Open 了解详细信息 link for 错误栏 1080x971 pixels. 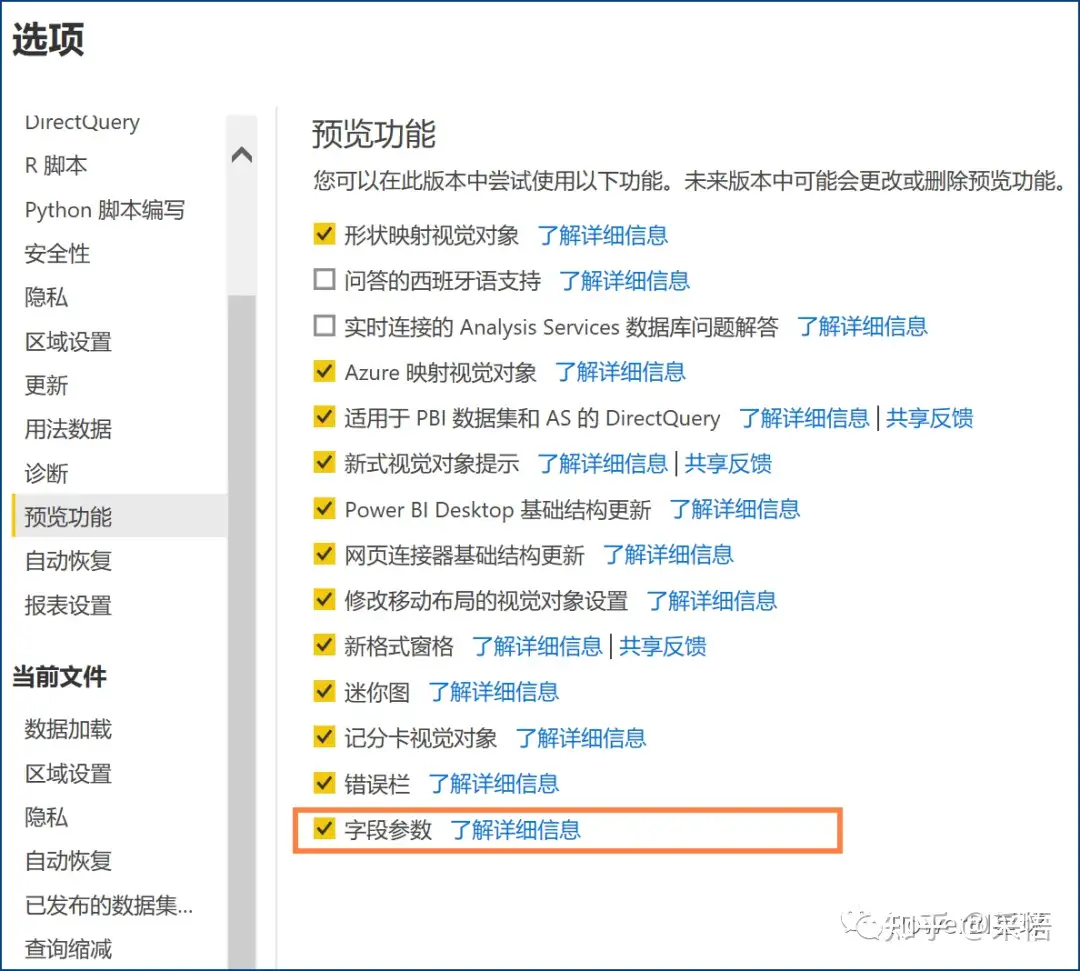pyautogui.click(x=494, y=784)
